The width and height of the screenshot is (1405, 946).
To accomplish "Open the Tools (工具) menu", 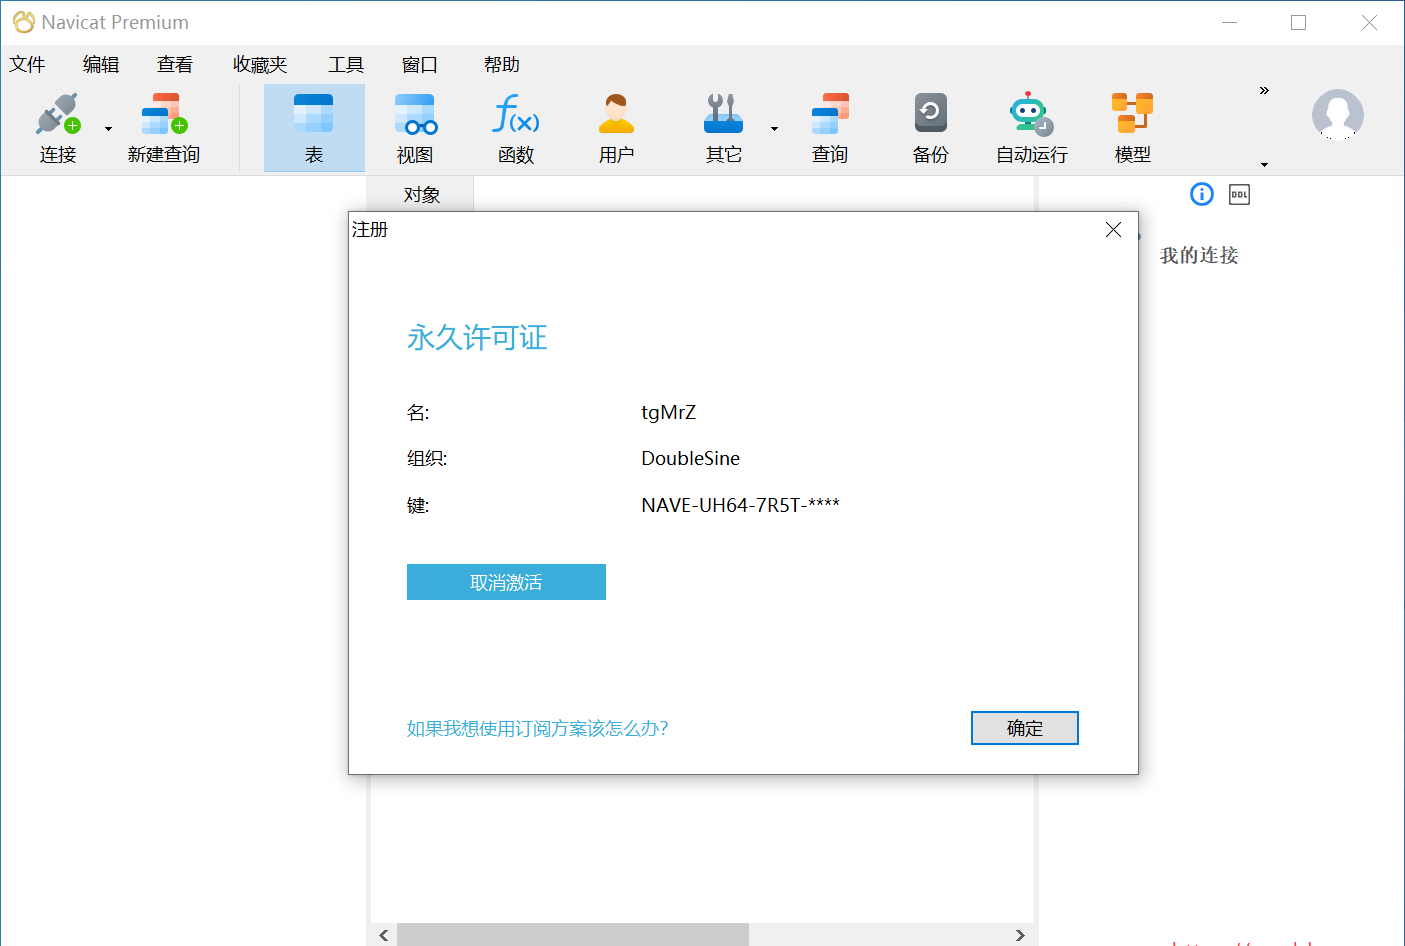I will pos(346,65).
